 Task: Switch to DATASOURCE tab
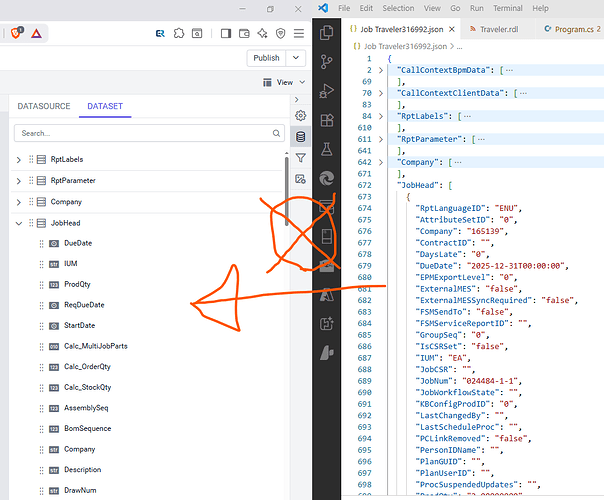44,106
